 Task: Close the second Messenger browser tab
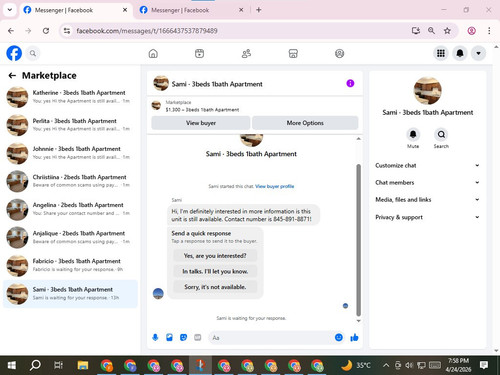[x=241, y=10]
